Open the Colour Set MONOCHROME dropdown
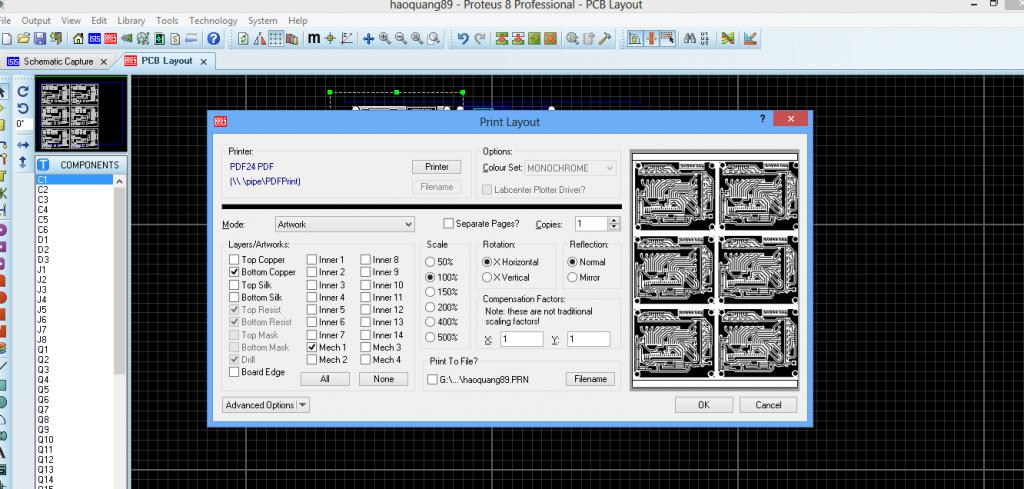1024x489 pixels. tap(571, 168)
